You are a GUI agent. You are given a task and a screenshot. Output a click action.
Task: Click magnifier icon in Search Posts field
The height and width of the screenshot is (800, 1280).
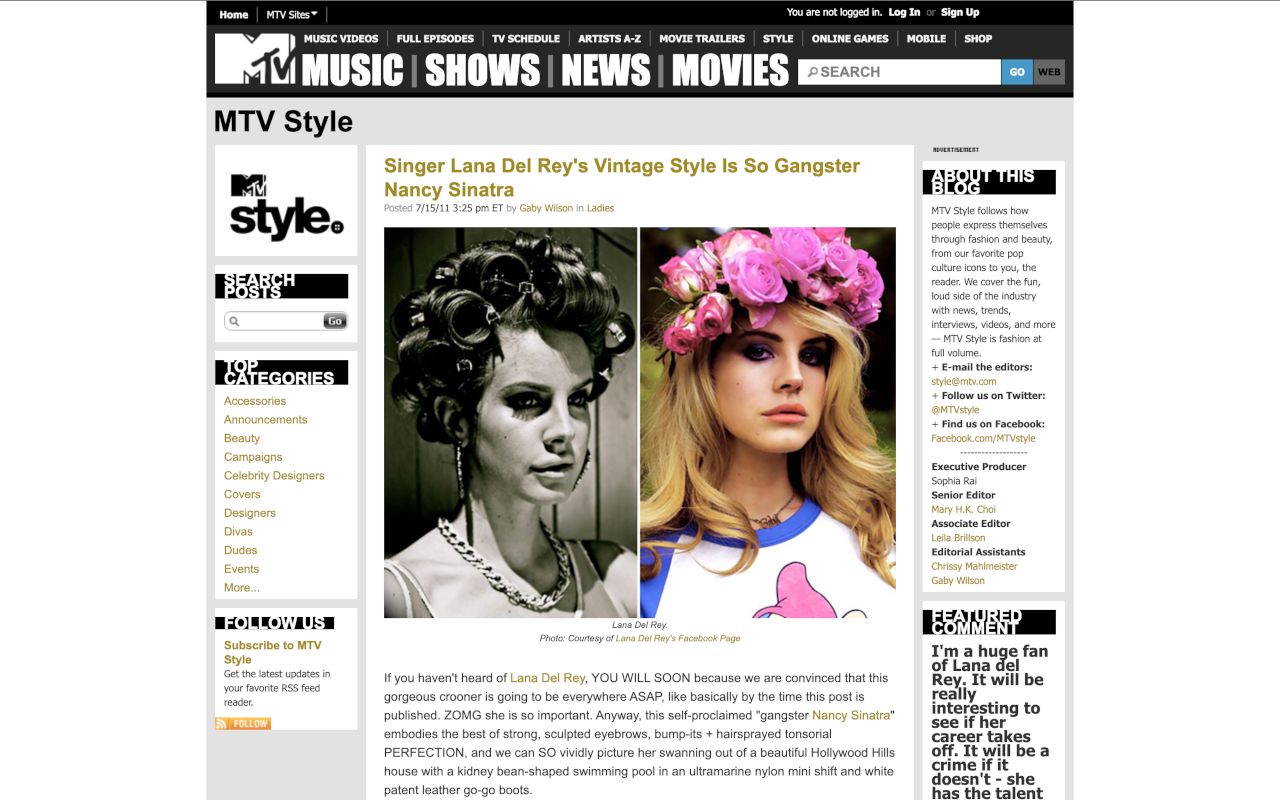[234, 321]
